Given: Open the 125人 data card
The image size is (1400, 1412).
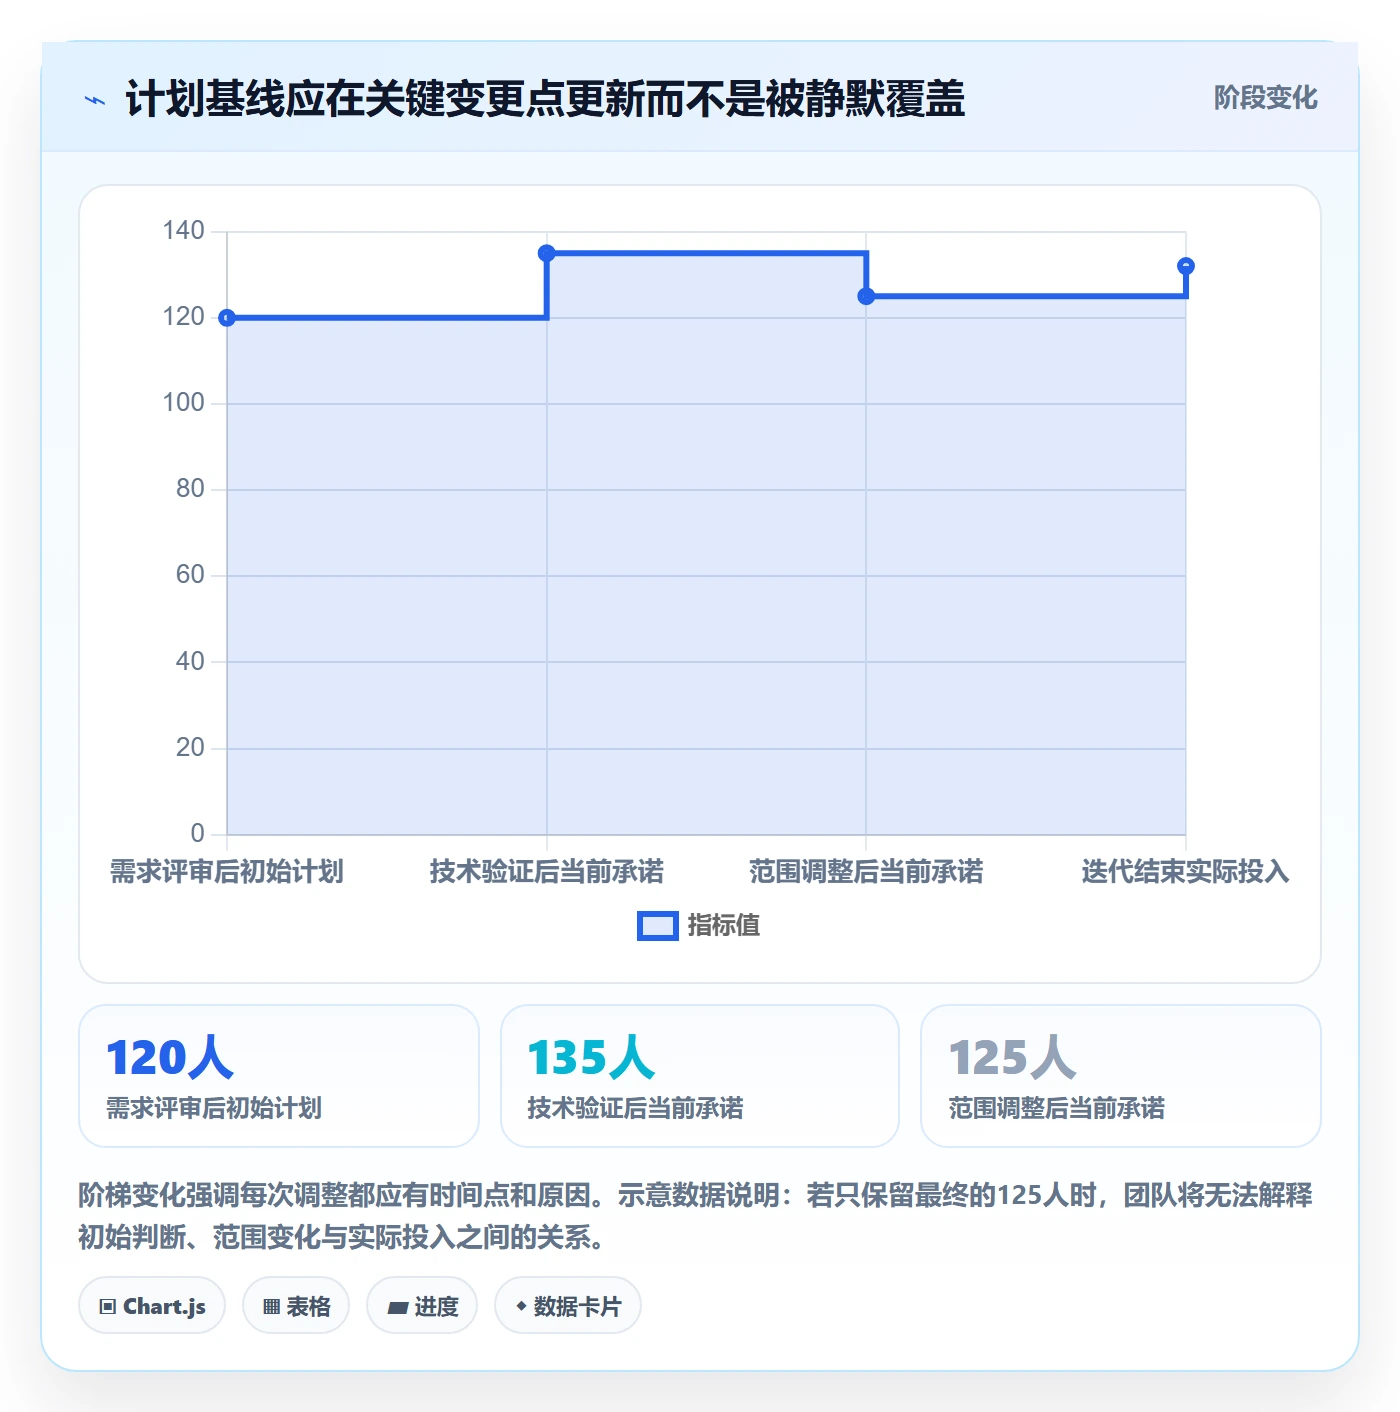Looking at the screenshot, I should click(1121, 1076).
